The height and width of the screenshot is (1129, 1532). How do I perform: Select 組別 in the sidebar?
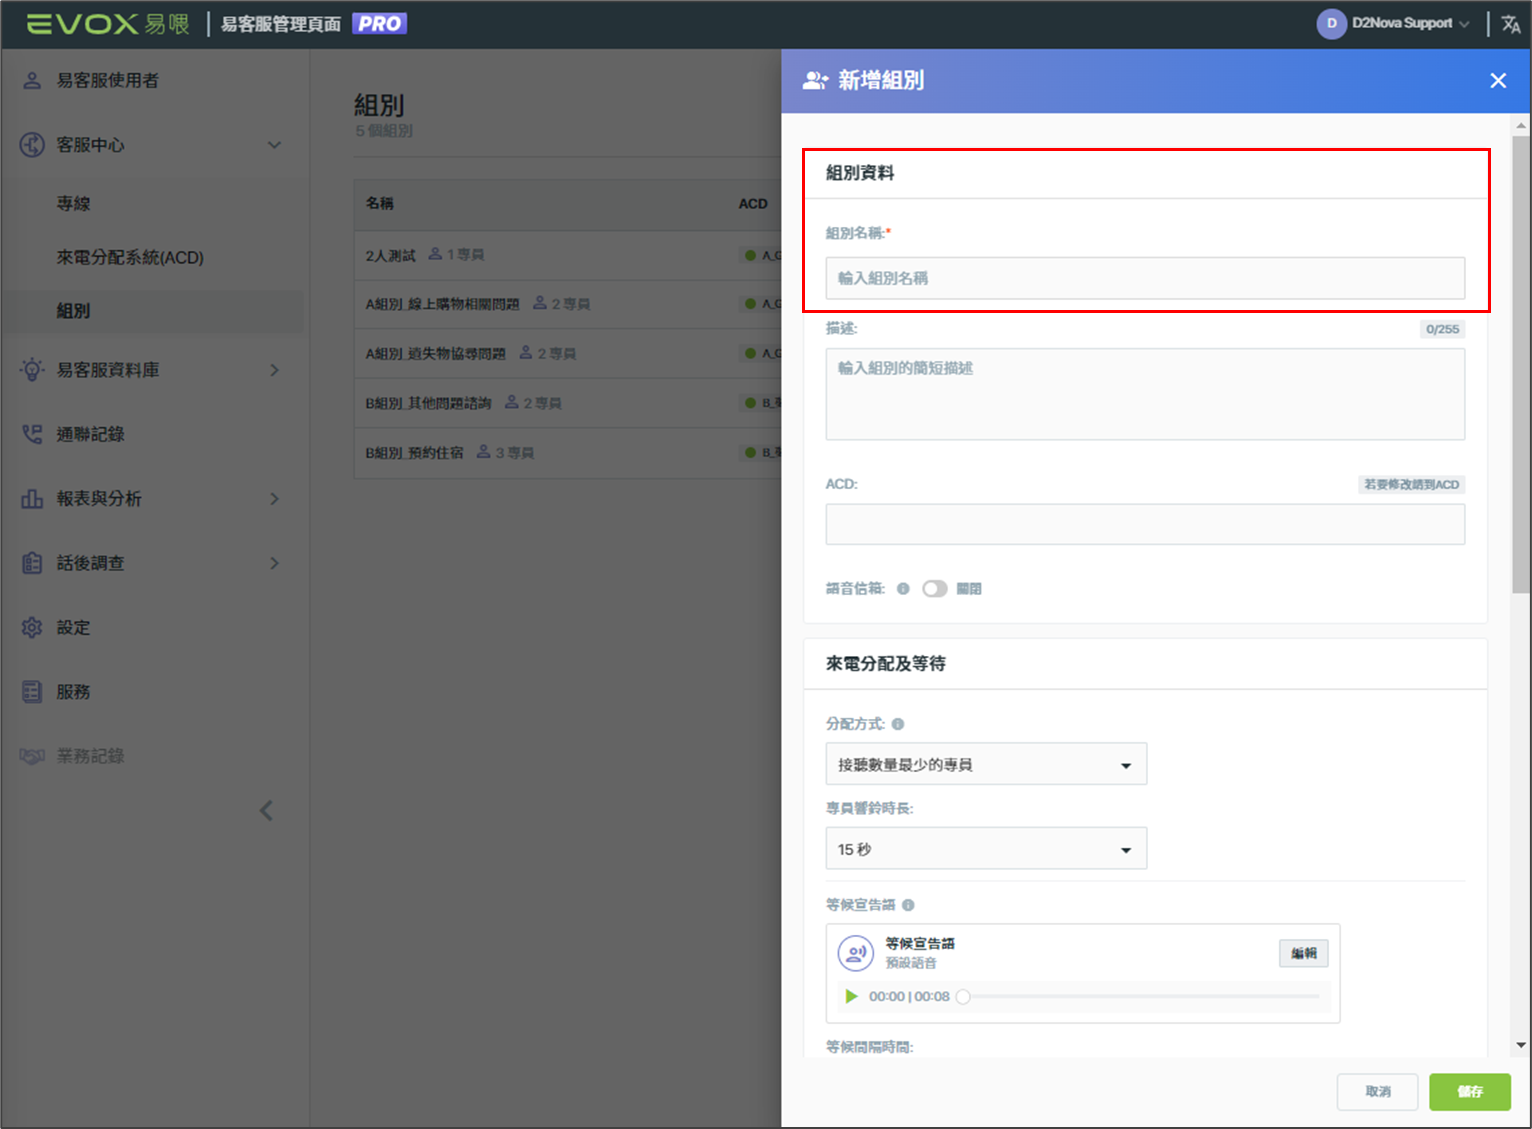click(x=73, y=311)
